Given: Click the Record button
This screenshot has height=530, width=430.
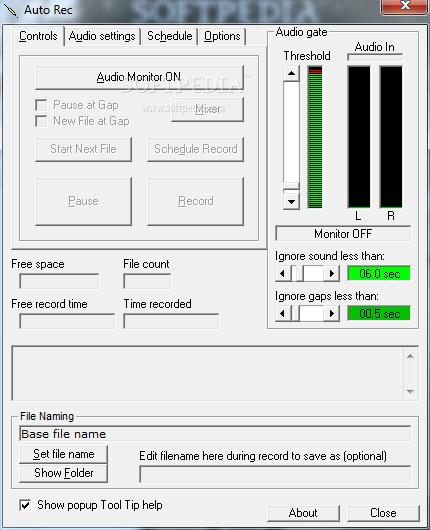Looking at the screenshot, I should 195,201.
